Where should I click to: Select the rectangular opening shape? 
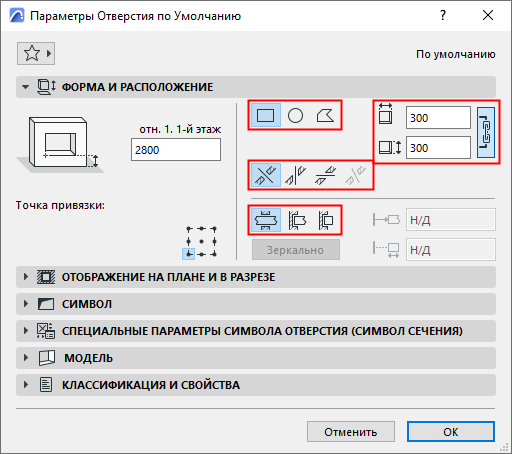[266, 116]
